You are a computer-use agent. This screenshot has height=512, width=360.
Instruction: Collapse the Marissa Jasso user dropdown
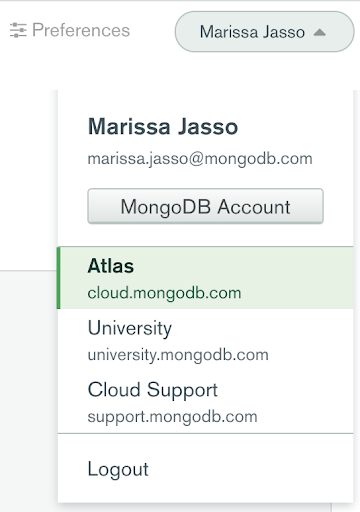264,32
